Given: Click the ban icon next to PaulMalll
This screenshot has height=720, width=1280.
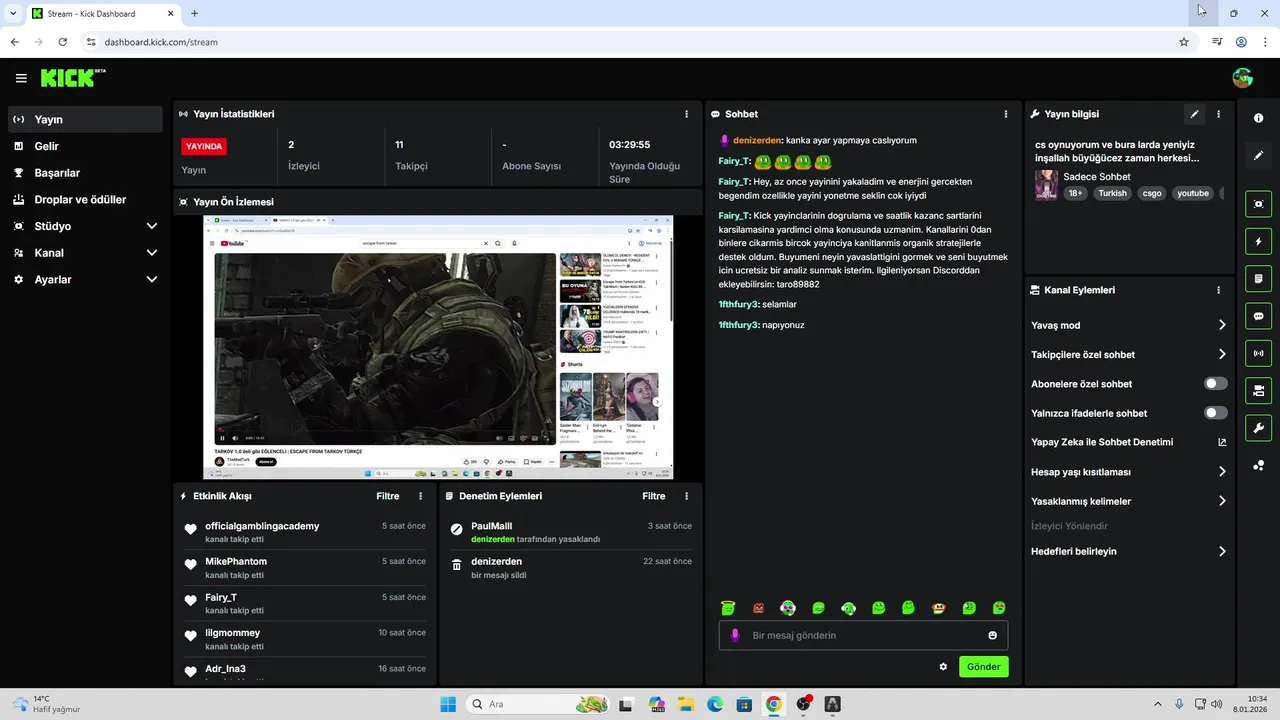Looking at the screenshot, I should 457,529.
